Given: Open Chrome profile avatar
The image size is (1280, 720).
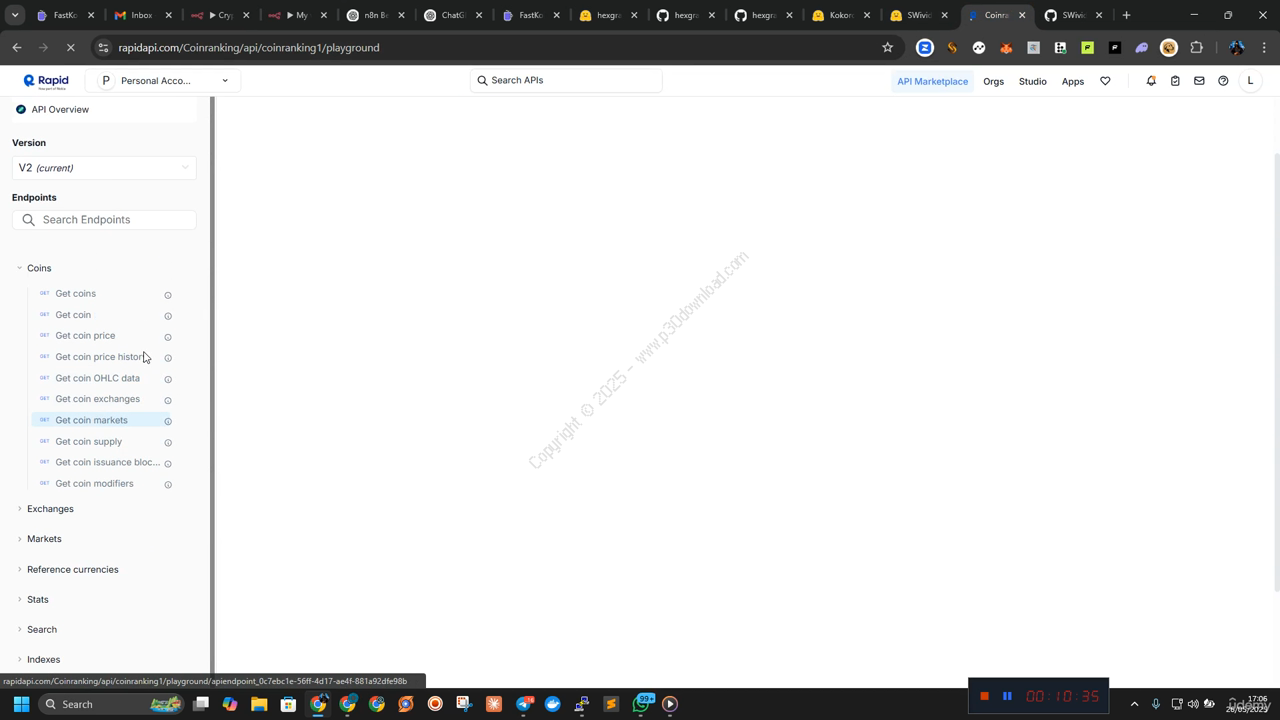Looking at the screenshot, I should click(1237, 47).
